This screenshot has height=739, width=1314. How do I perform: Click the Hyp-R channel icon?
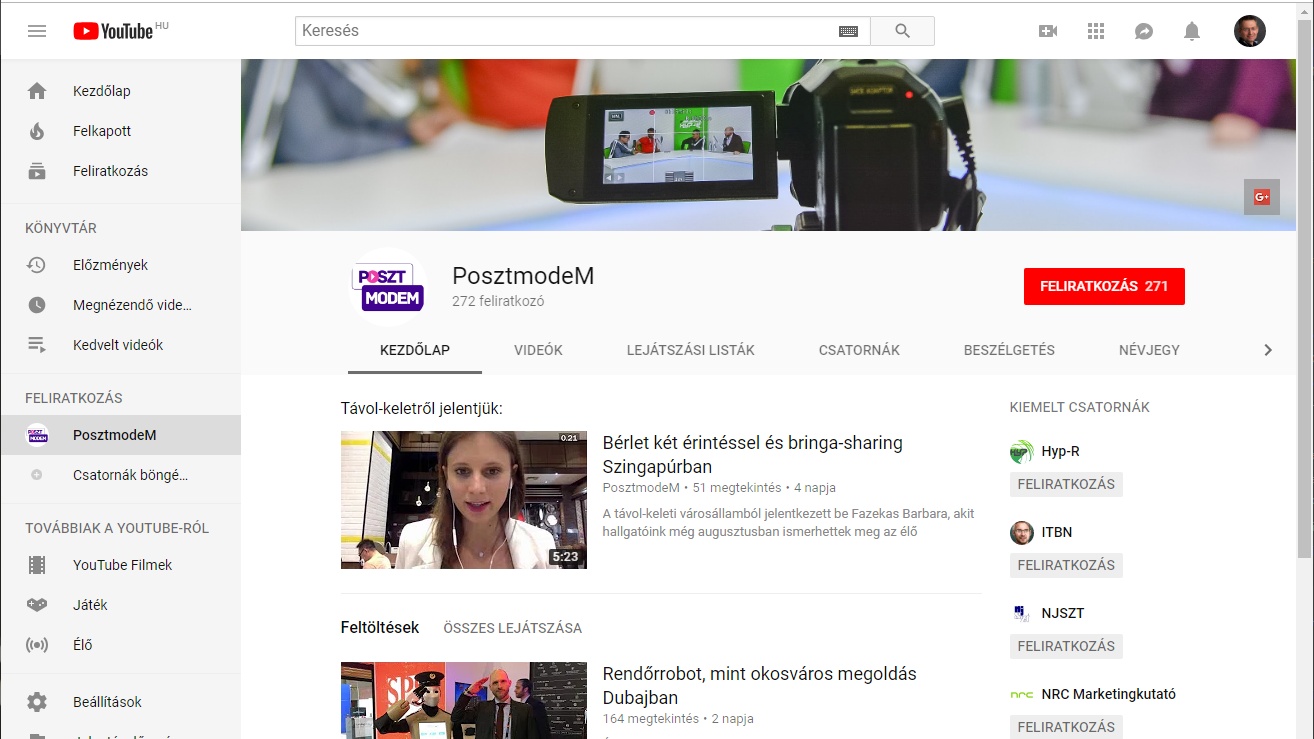[1021, 451]
